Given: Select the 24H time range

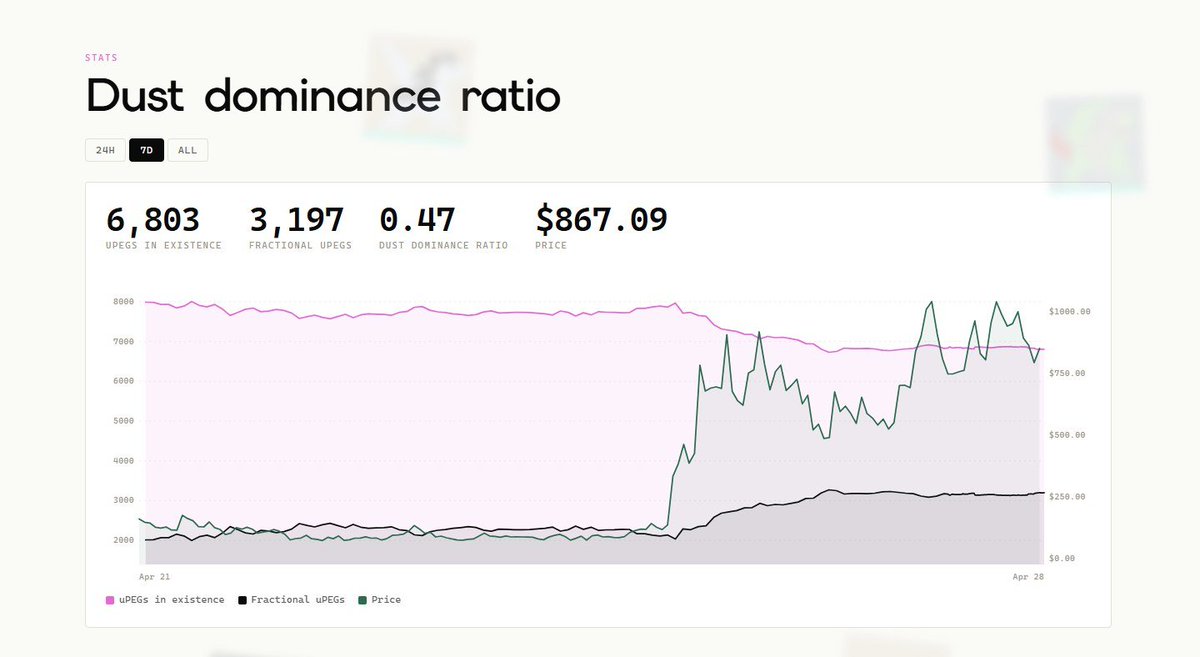Looking at the screenshot, I should click(105, 150).
